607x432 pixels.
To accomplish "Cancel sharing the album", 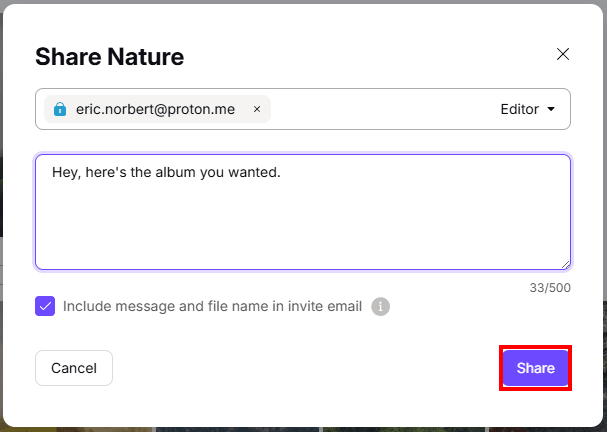I will [74, 368].
